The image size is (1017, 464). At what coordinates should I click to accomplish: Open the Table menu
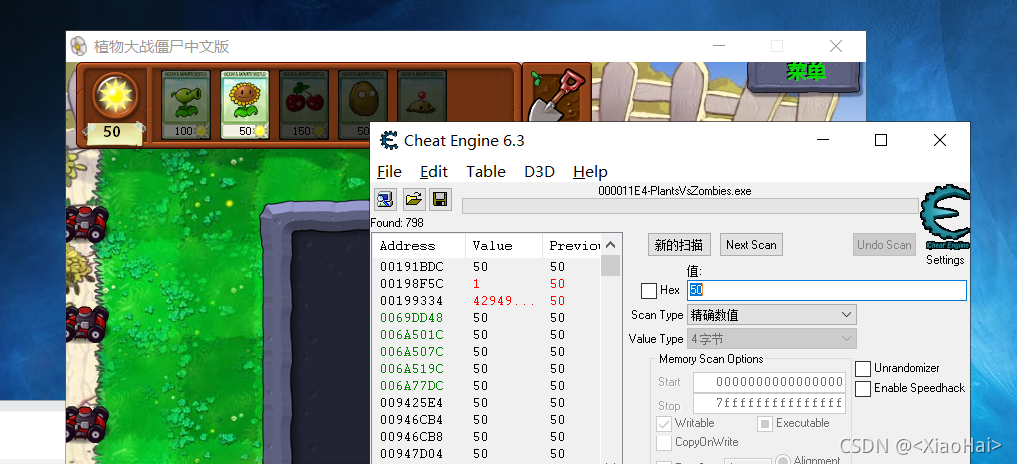(486, 172)
